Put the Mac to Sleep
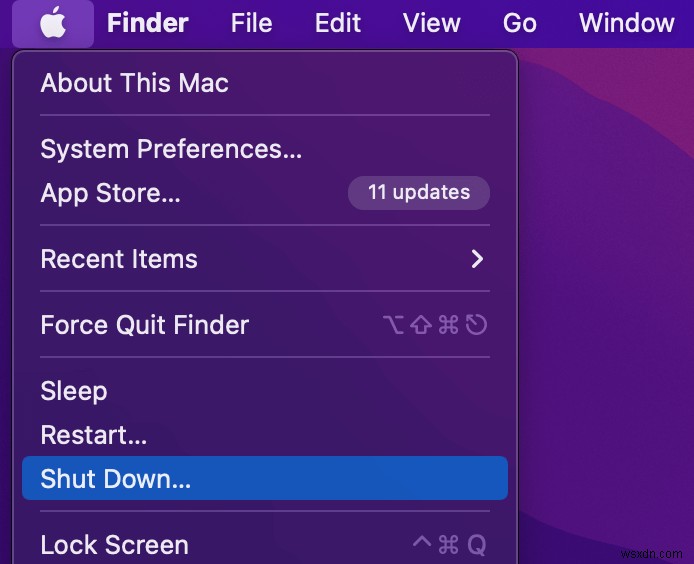694x564 pixels. (265, 391)
